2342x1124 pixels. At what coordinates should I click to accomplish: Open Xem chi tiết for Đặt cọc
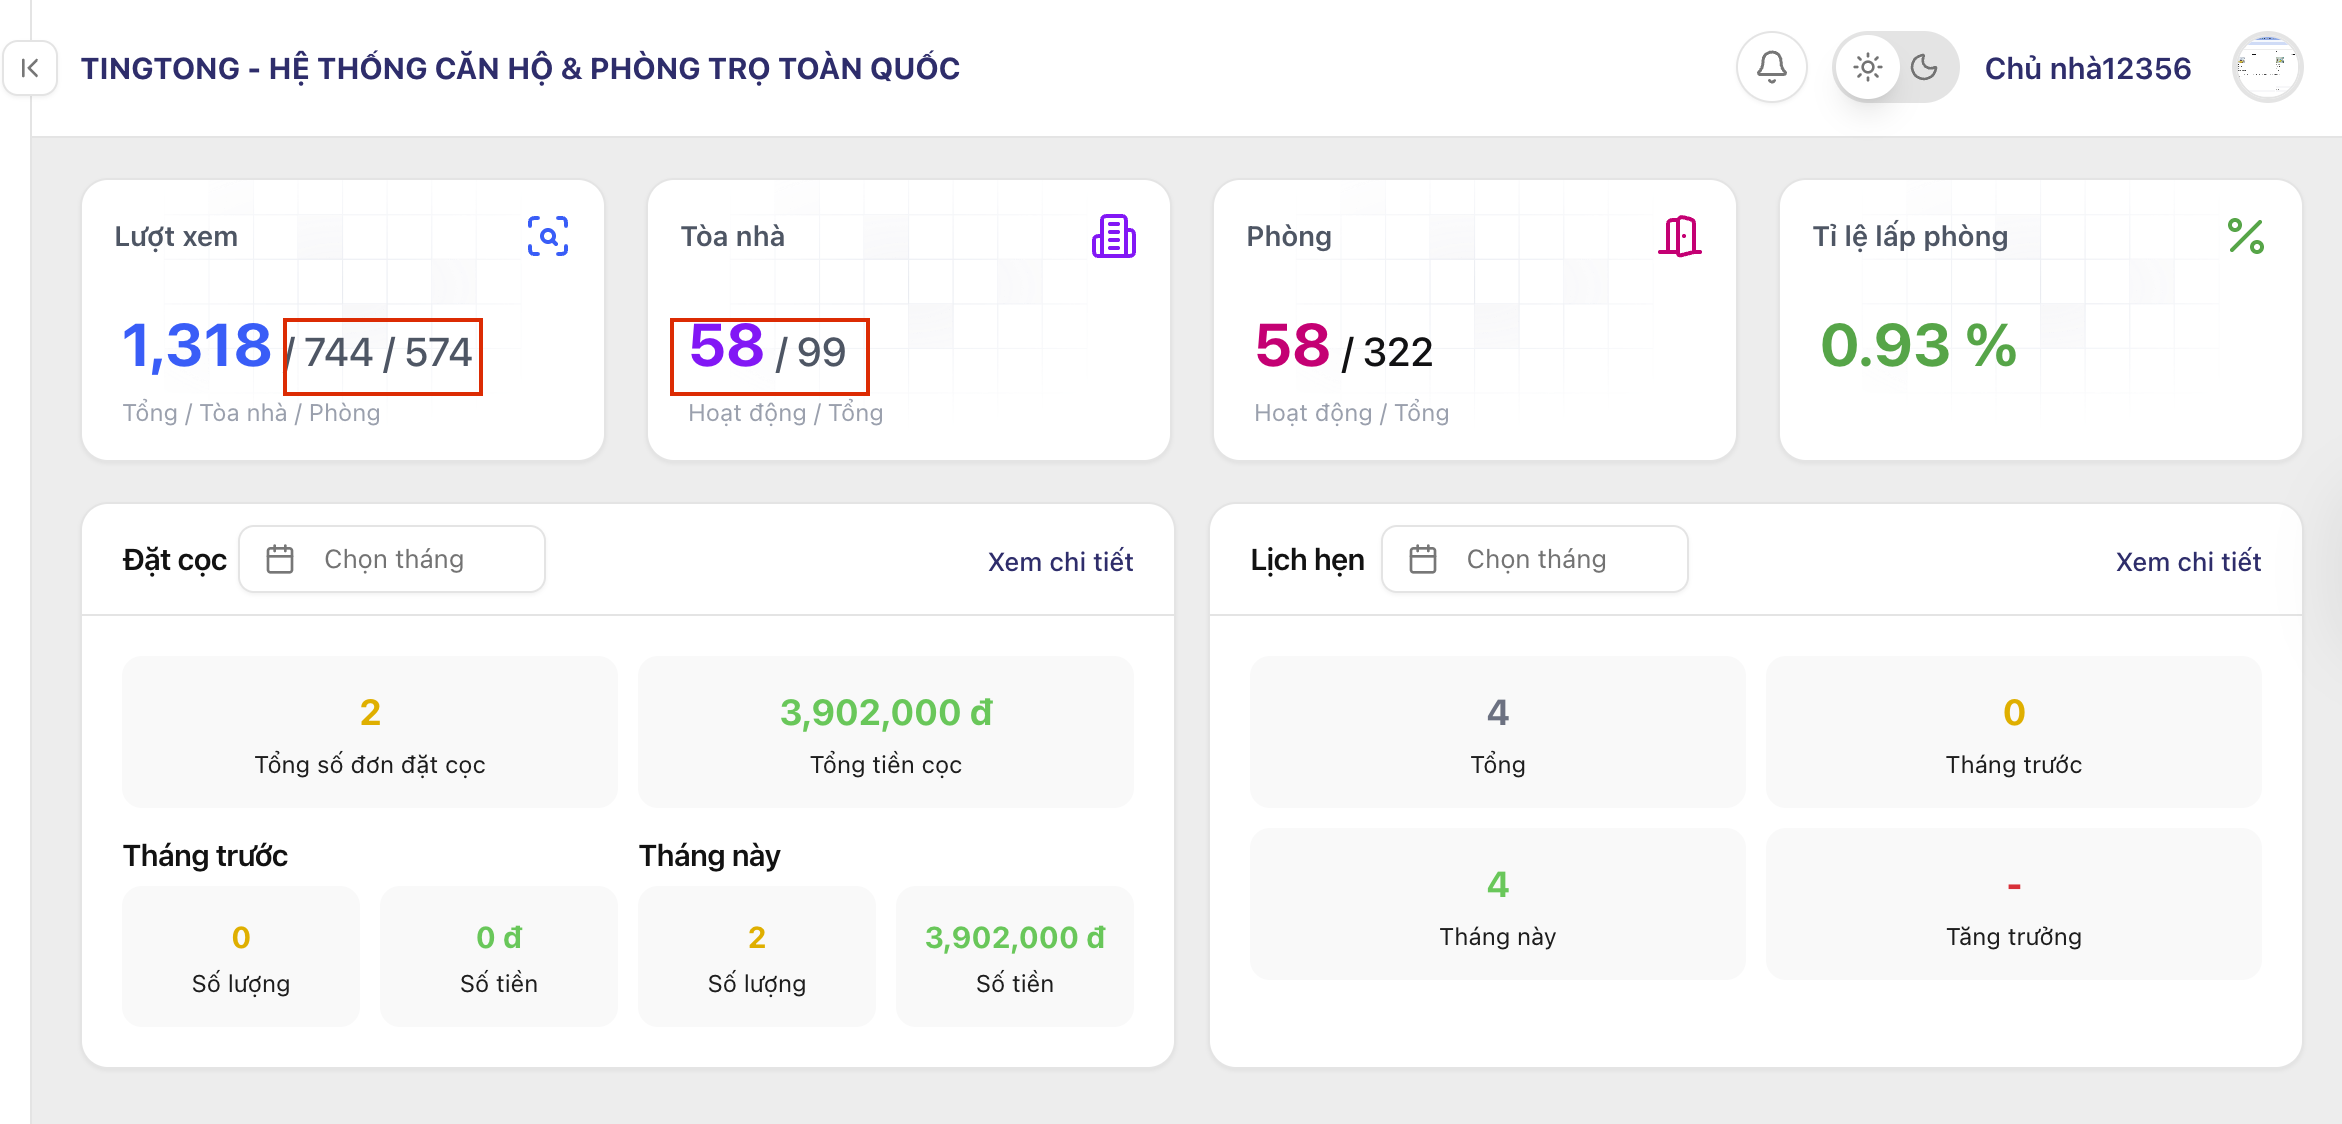tap(1060, 562)
